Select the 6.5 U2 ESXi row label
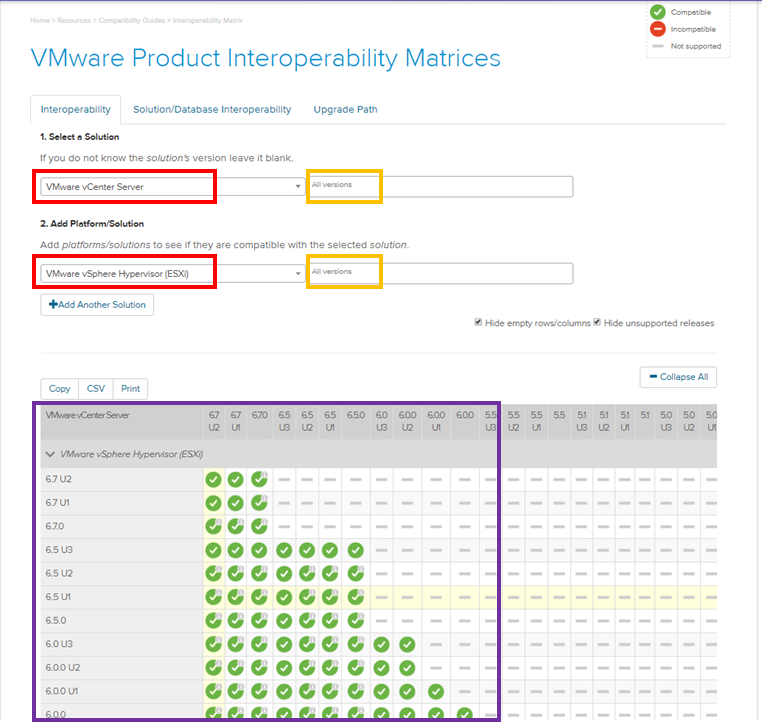Viewport: 762px width, 722px height. [59, 573]
